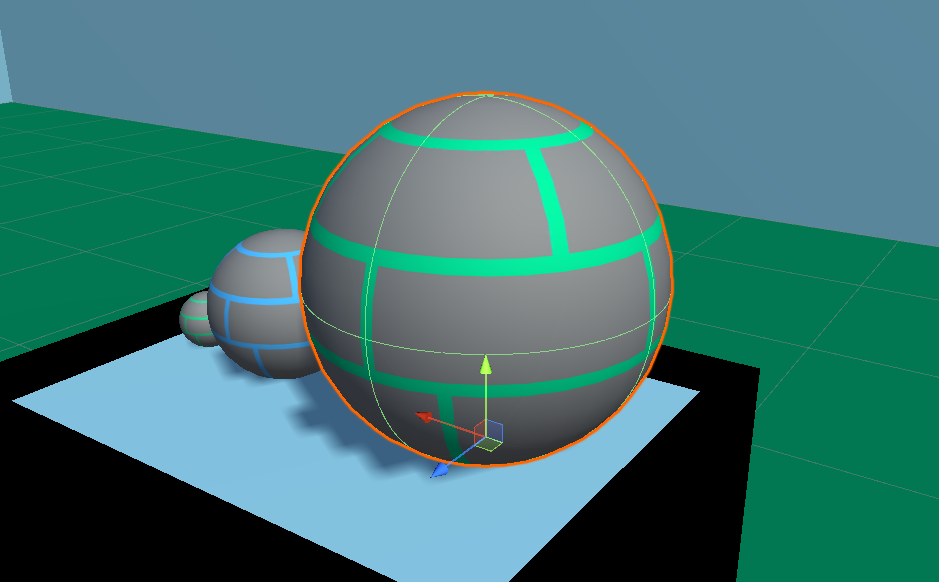Viewport: 939px width, 582px height.
Task: Click the blue-gray back wall
Action: pos(700,80)
